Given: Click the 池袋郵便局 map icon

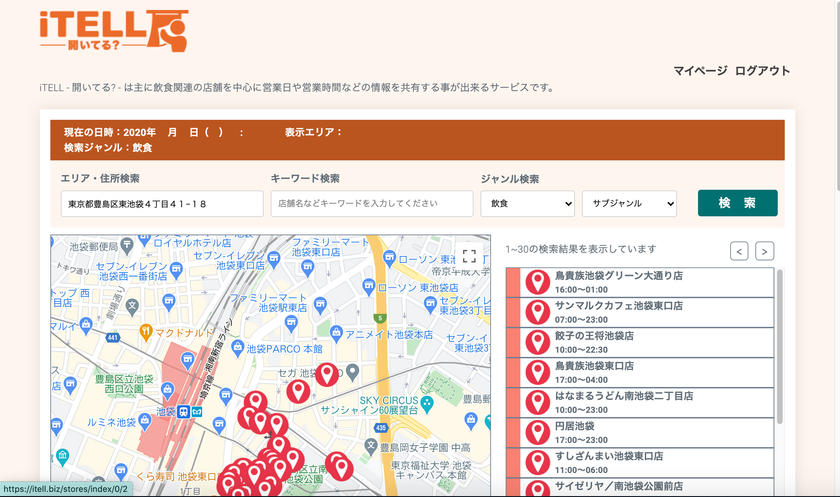Looking at the screenshot, I should tap(127, 246).
